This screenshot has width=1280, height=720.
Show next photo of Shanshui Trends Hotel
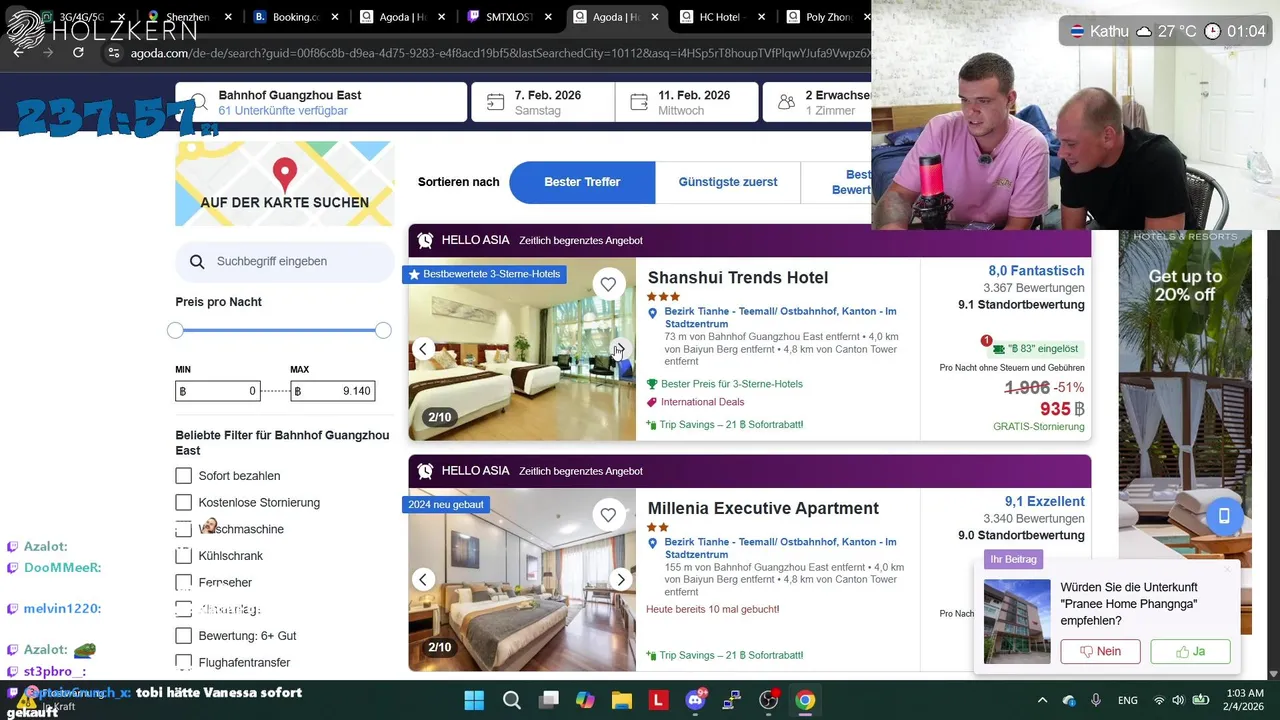(x=620, y=349)
